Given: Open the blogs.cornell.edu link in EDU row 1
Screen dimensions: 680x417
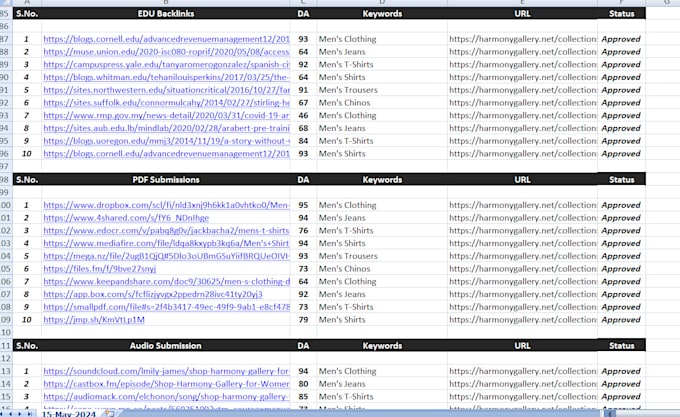Looking at the screenshot, I should click(166, 39).
